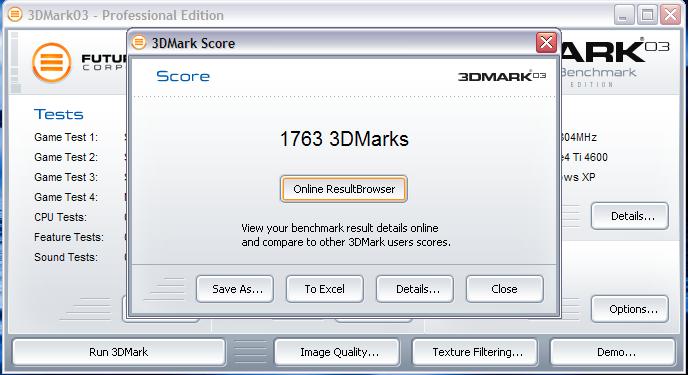Start the benchmark with Run 3DMark
Viewport: 697px width, 375px height.
pos(119,352)
